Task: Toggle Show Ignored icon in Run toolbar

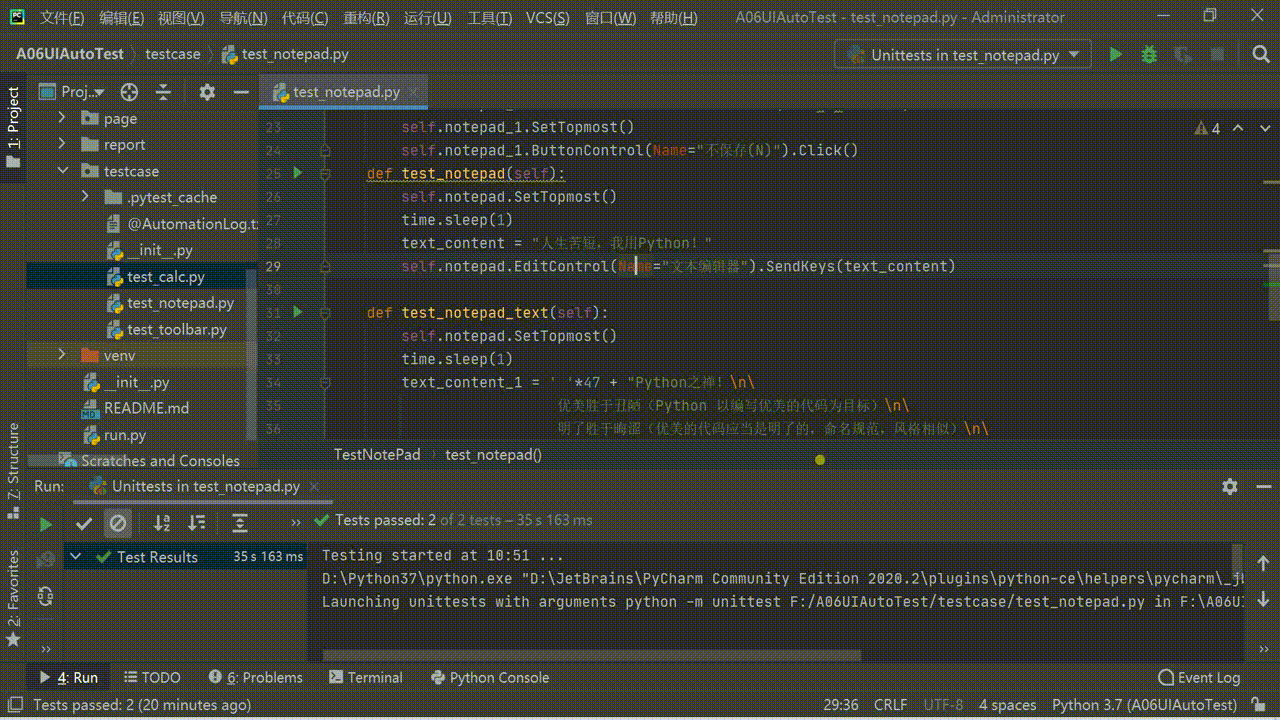Action: point(118,523)
